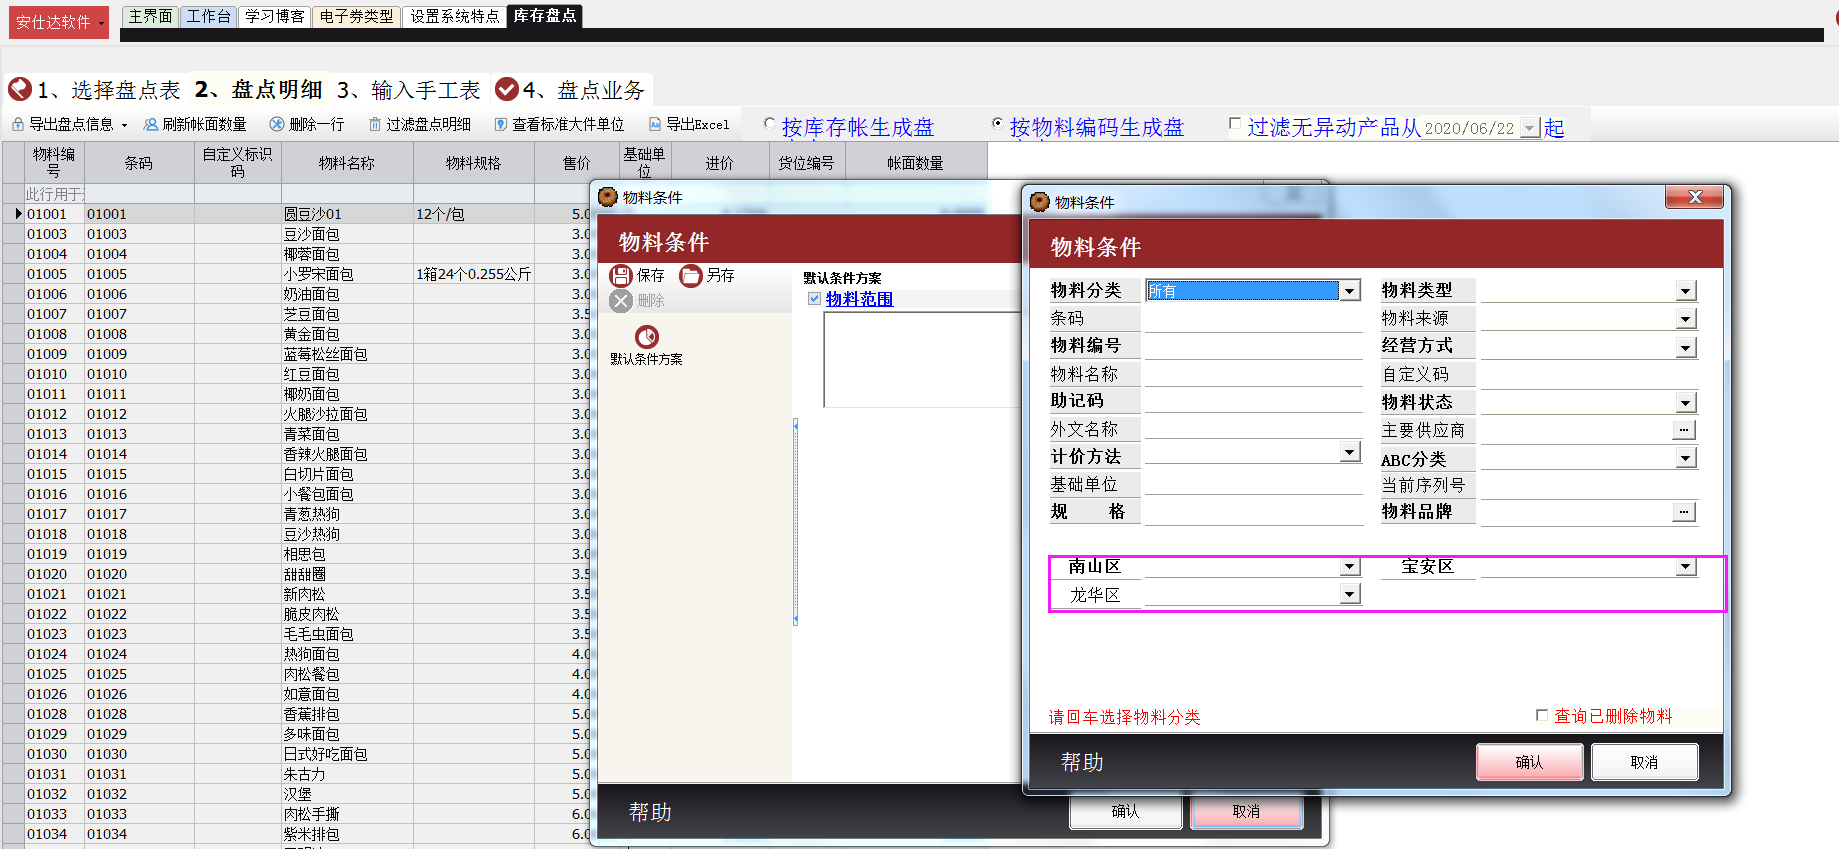1839x849 pixels.
Task: Go to step 1、选择盘点表
Action: click(x=109, y=90)
